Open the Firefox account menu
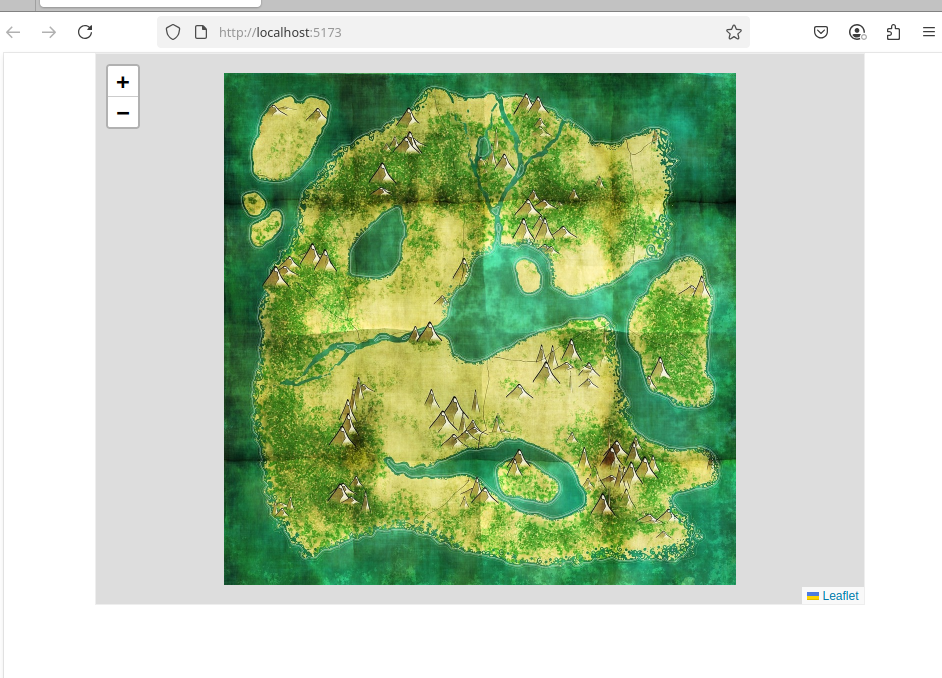The width and height of the screenshot is (942, 678). (857, 32)
